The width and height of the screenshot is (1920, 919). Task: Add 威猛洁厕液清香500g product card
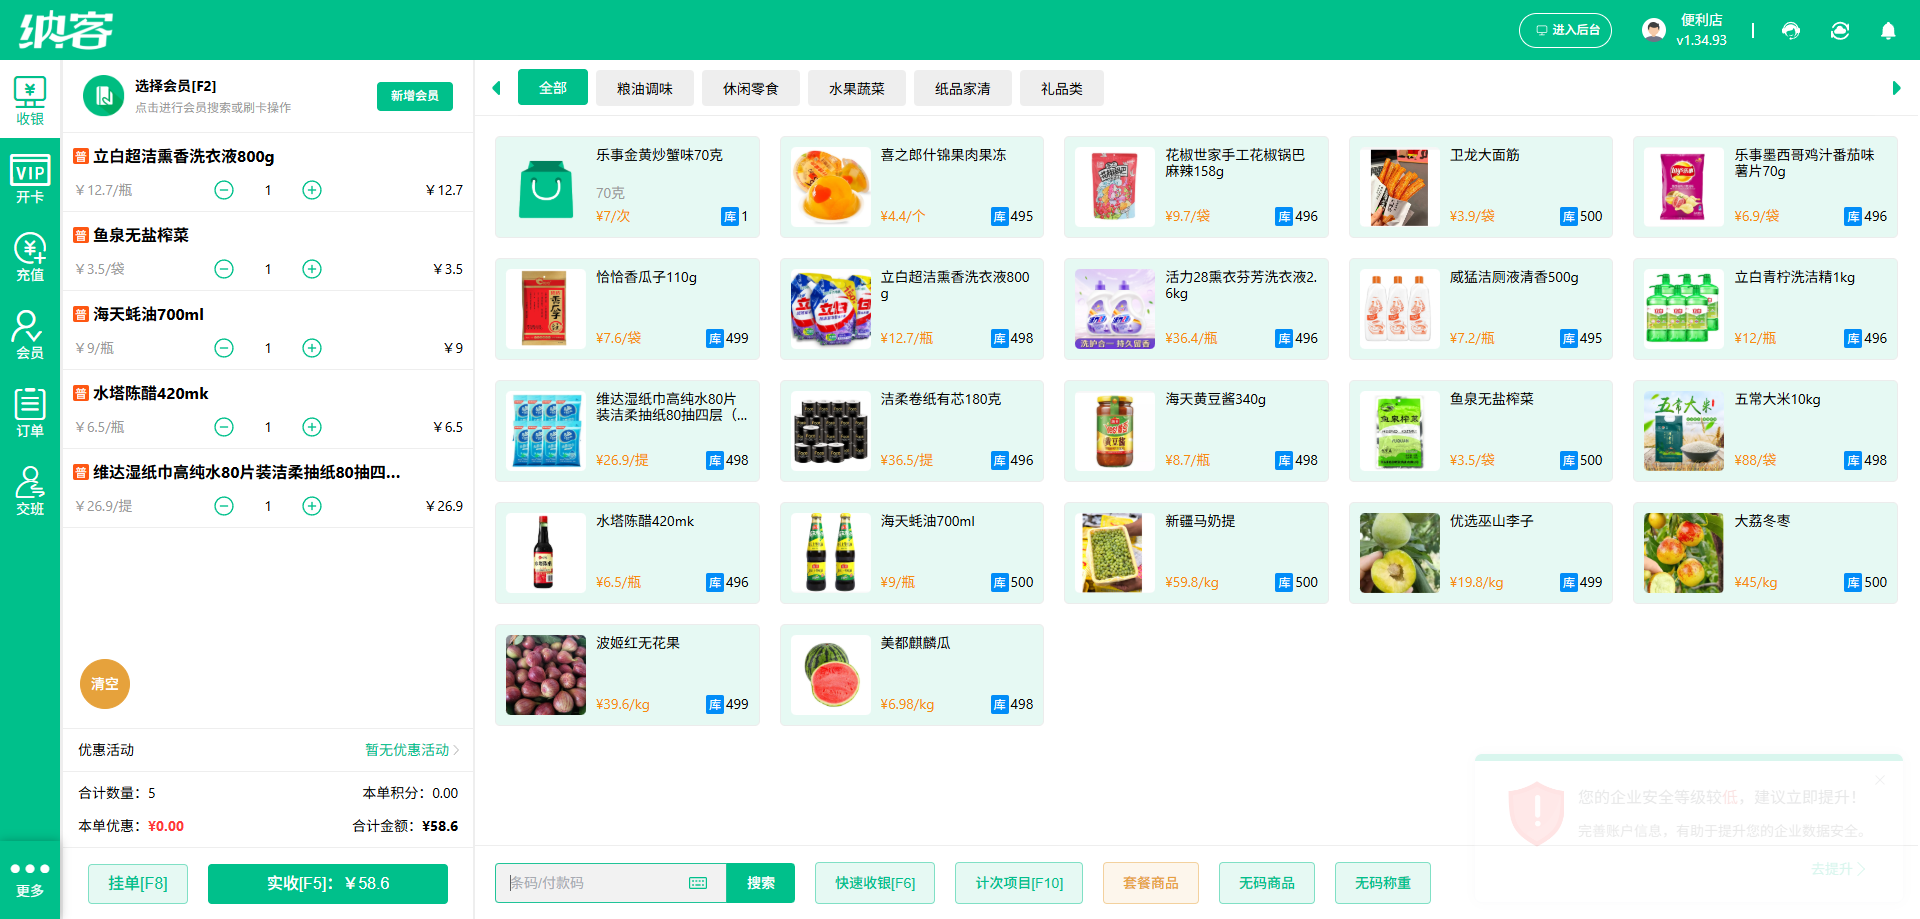1481,309
